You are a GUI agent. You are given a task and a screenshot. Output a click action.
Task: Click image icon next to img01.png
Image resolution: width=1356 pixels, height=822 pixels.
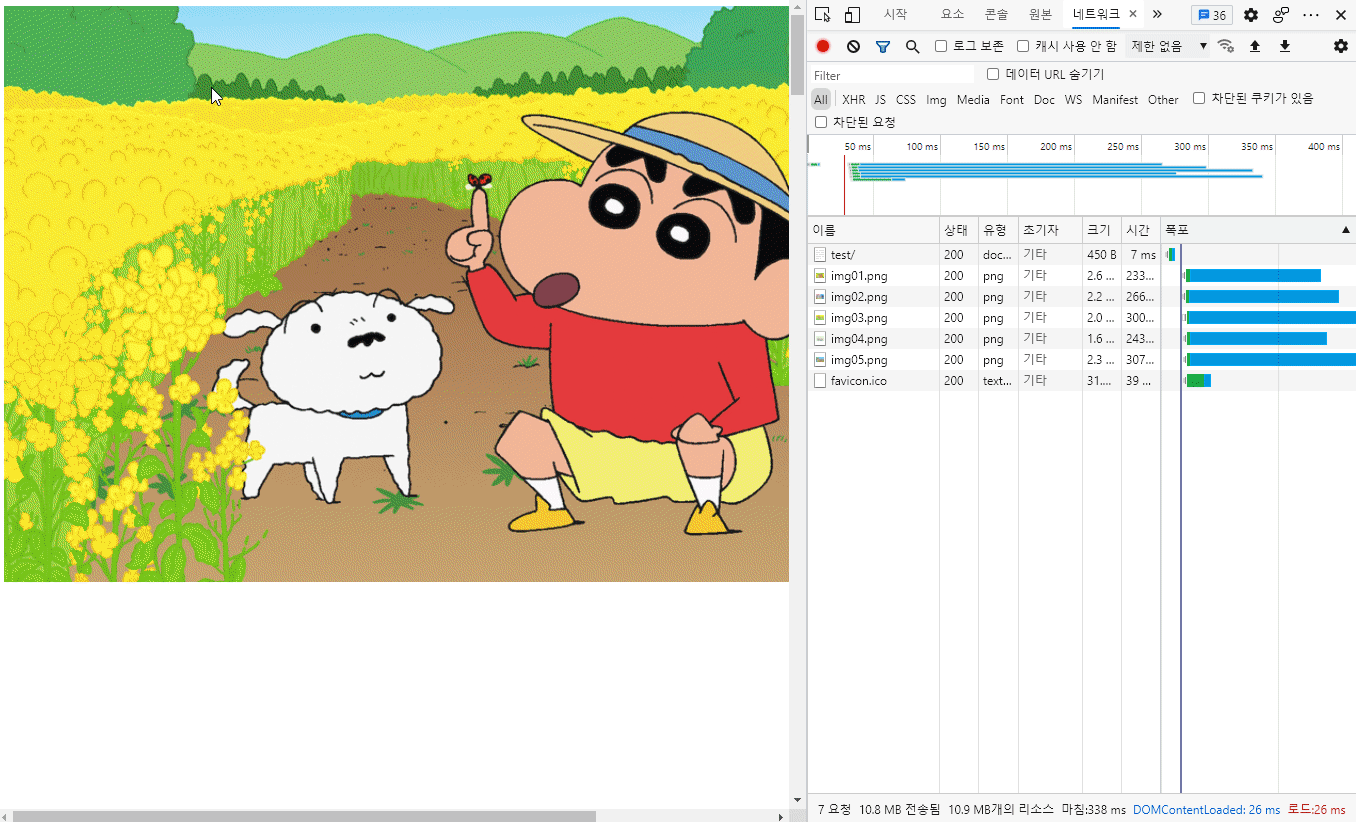(820, 276)
